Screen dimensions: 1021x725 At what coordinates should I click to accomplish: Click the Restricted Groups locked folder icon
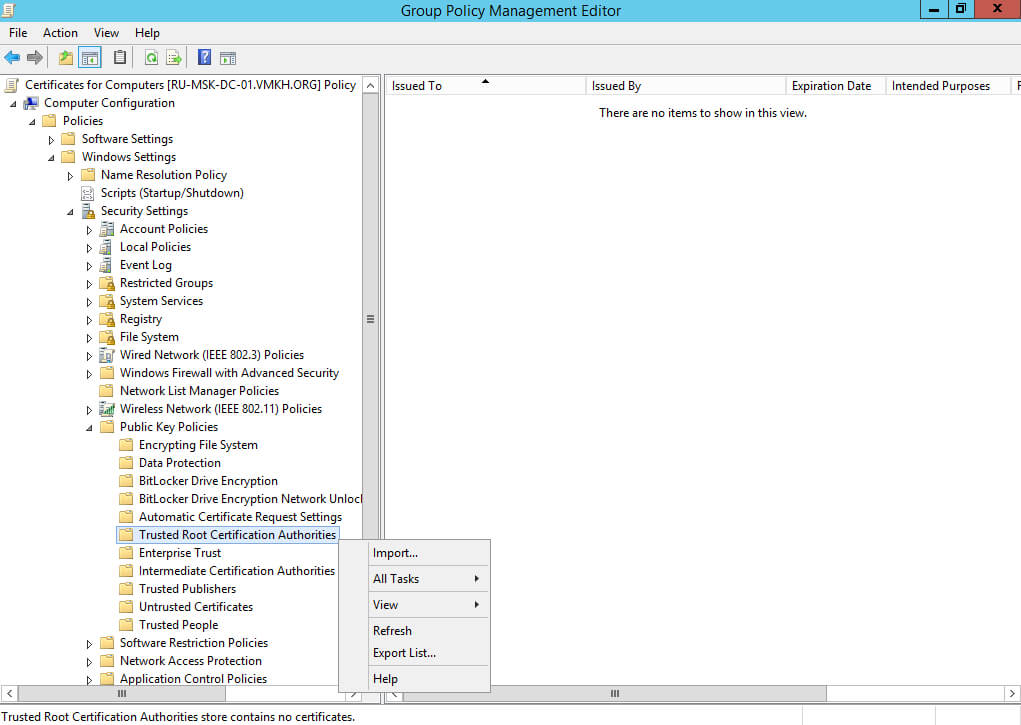pyautogui.click(x=107, y=283)
